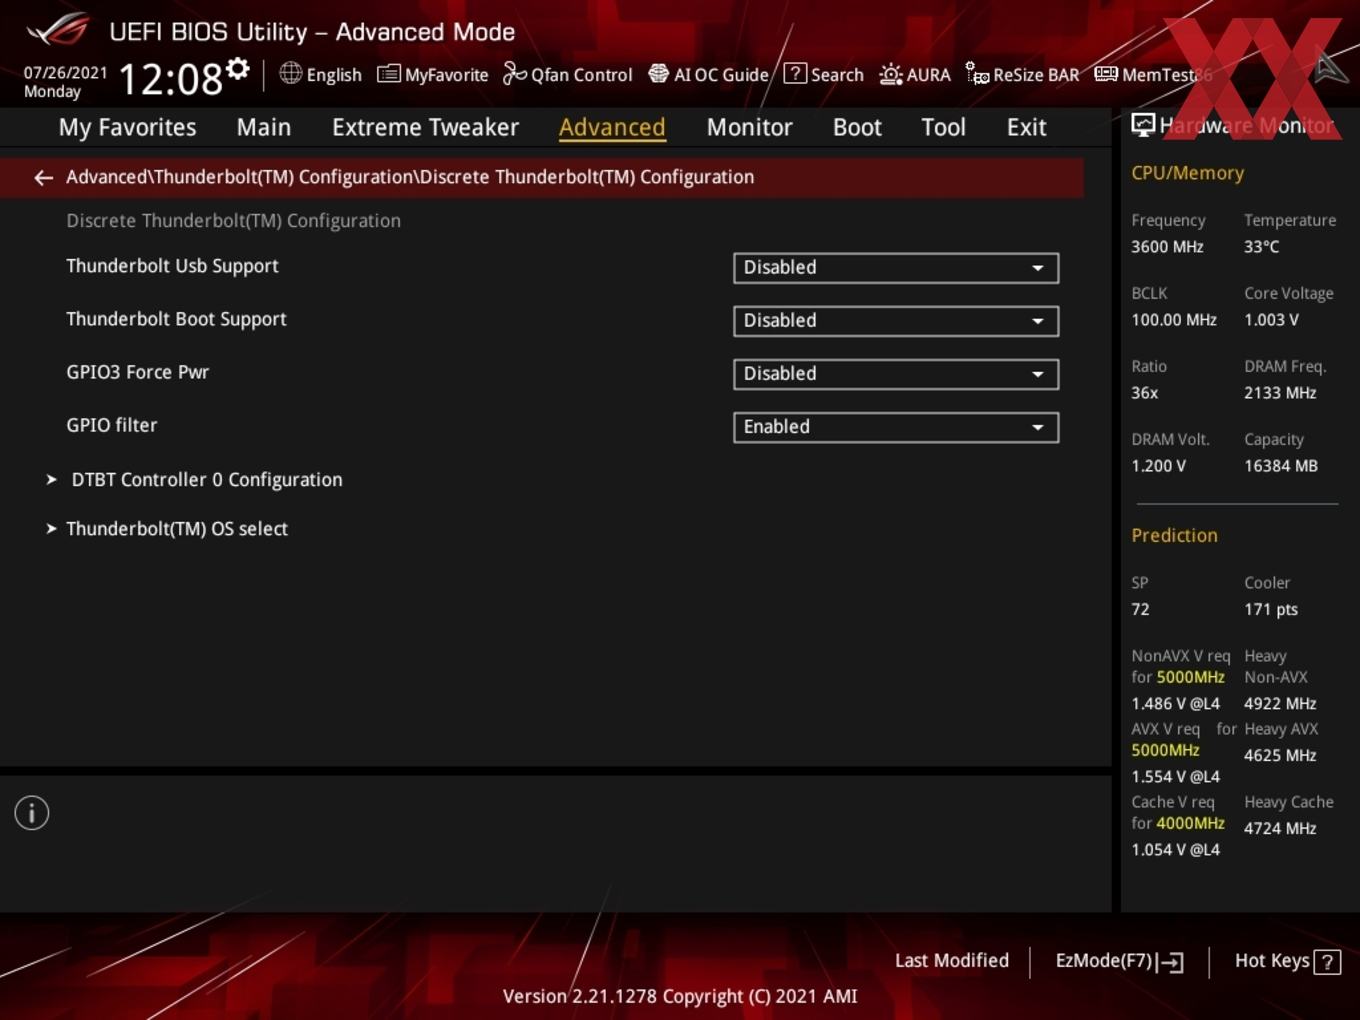Click ReSize BAR label
This screenshot has width=1360, height=1020.
pyautogui.click(x=1036, y=75)
